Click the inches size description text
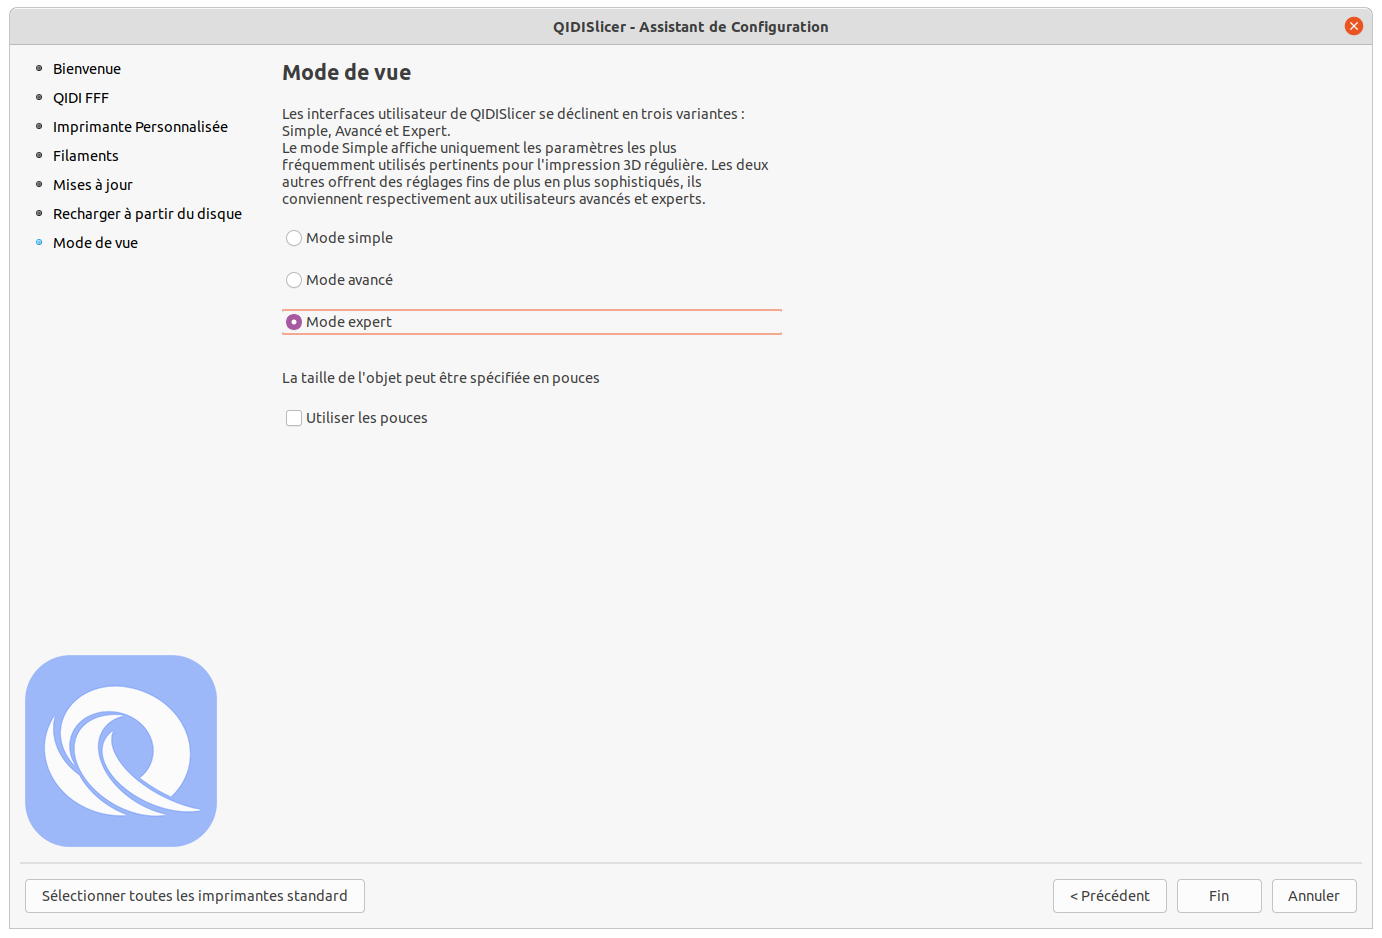The width and height of the screenshot is (1382, 938). (441, 378)
